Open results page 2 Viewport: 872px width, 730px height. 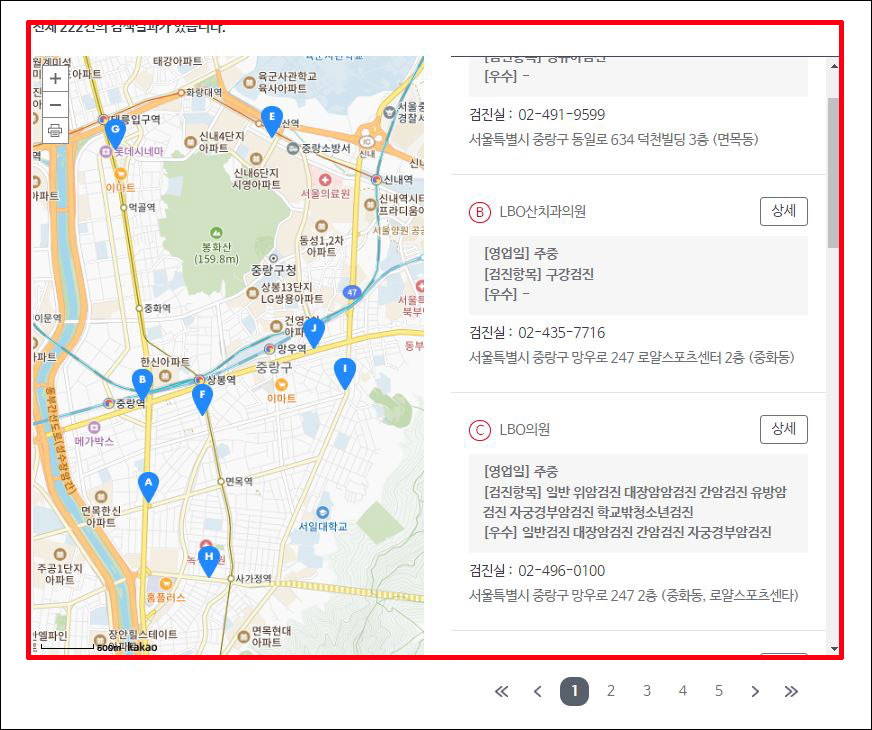tap(611, 691)
